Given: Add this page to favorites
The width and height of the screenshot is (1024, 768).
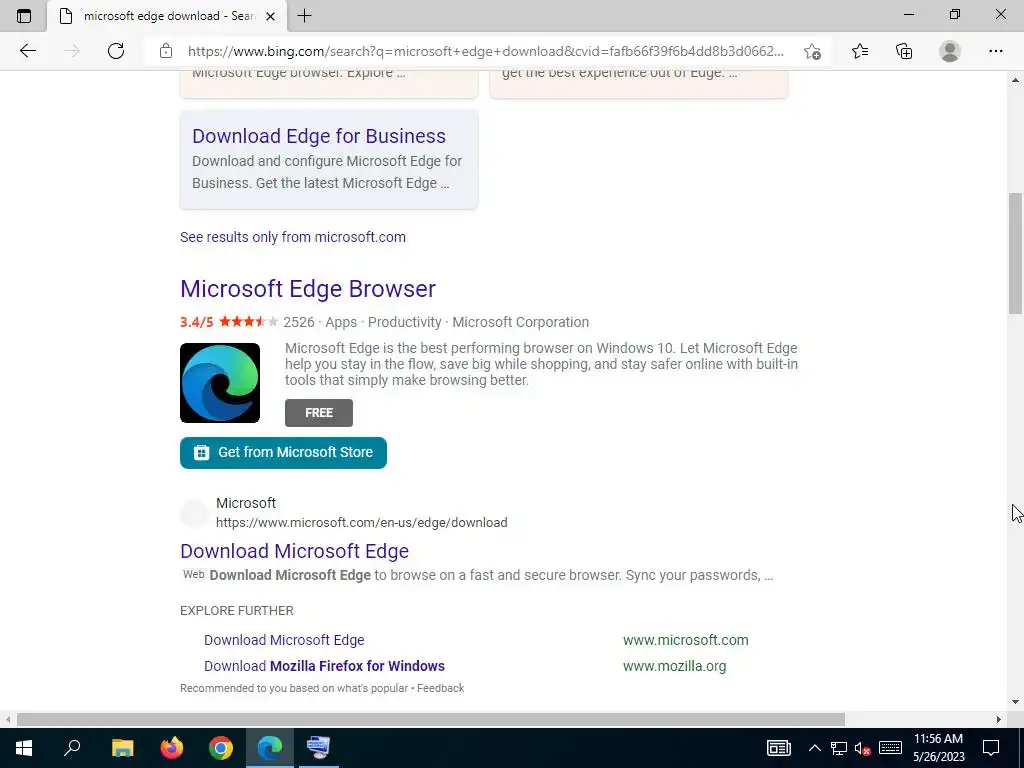Looking at the screenshot, I should pyautogui.click(x=812, y=51).
